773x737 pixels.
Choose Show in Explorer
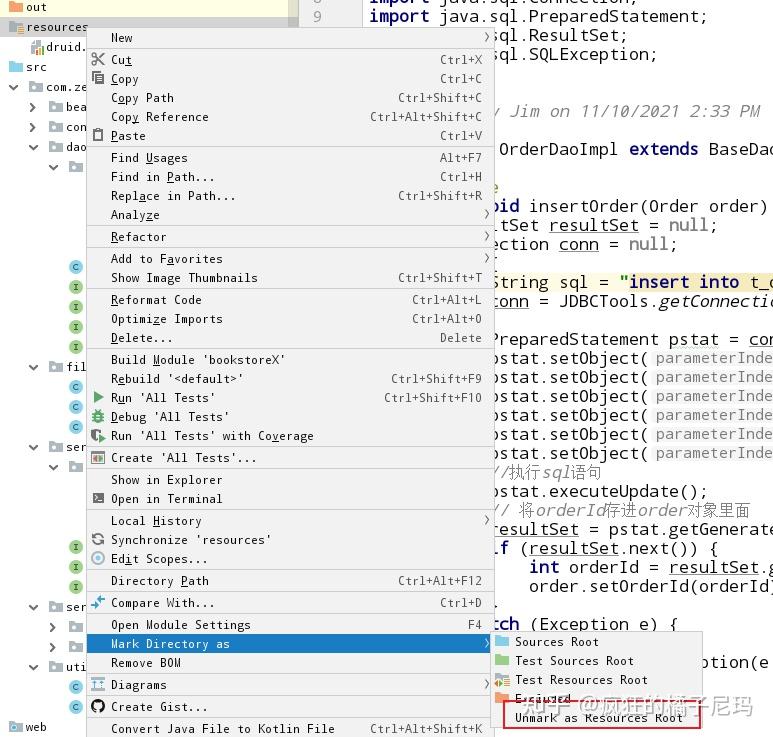290,479
